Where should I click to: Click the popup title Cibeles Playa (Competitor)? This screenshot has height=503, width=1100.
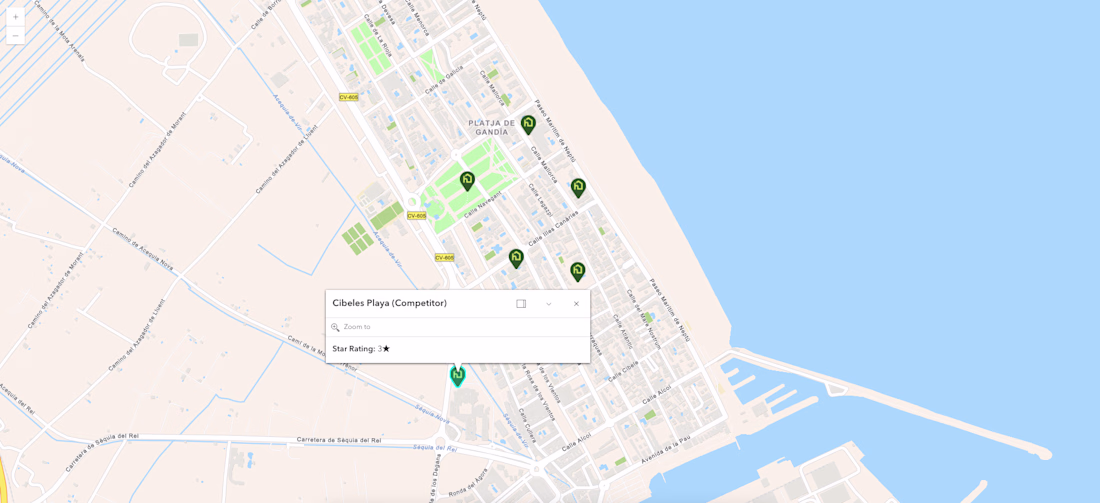click(x=389, y=303)
